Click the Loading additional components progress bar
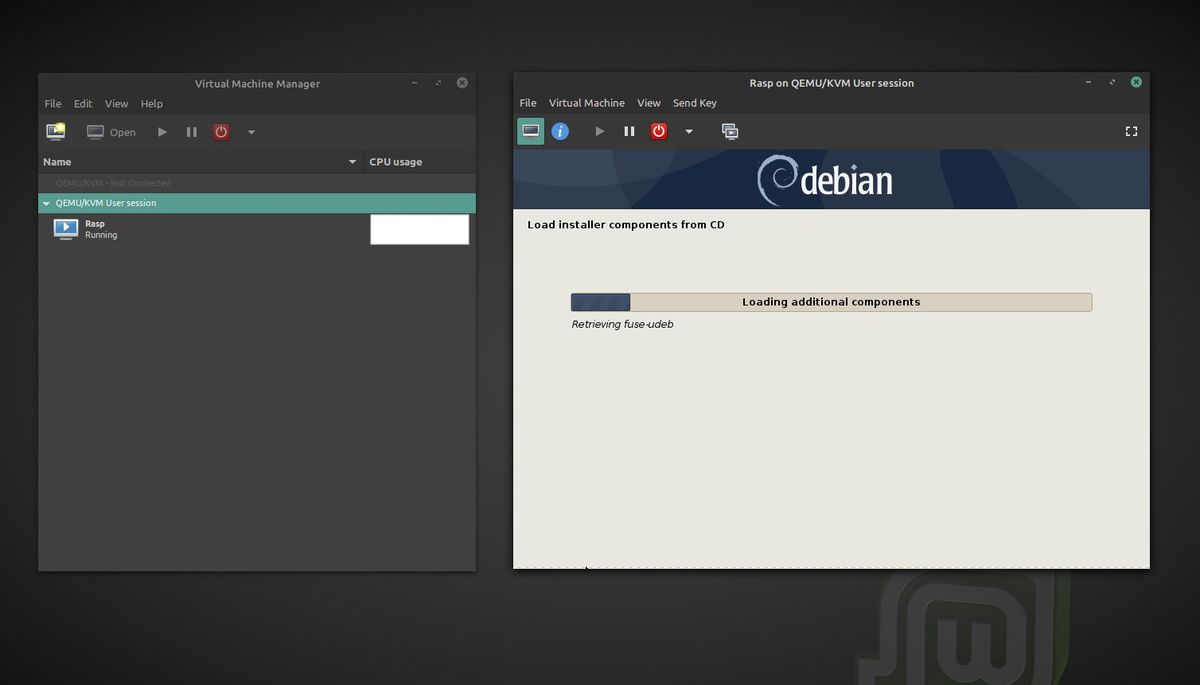 point(831,301)
